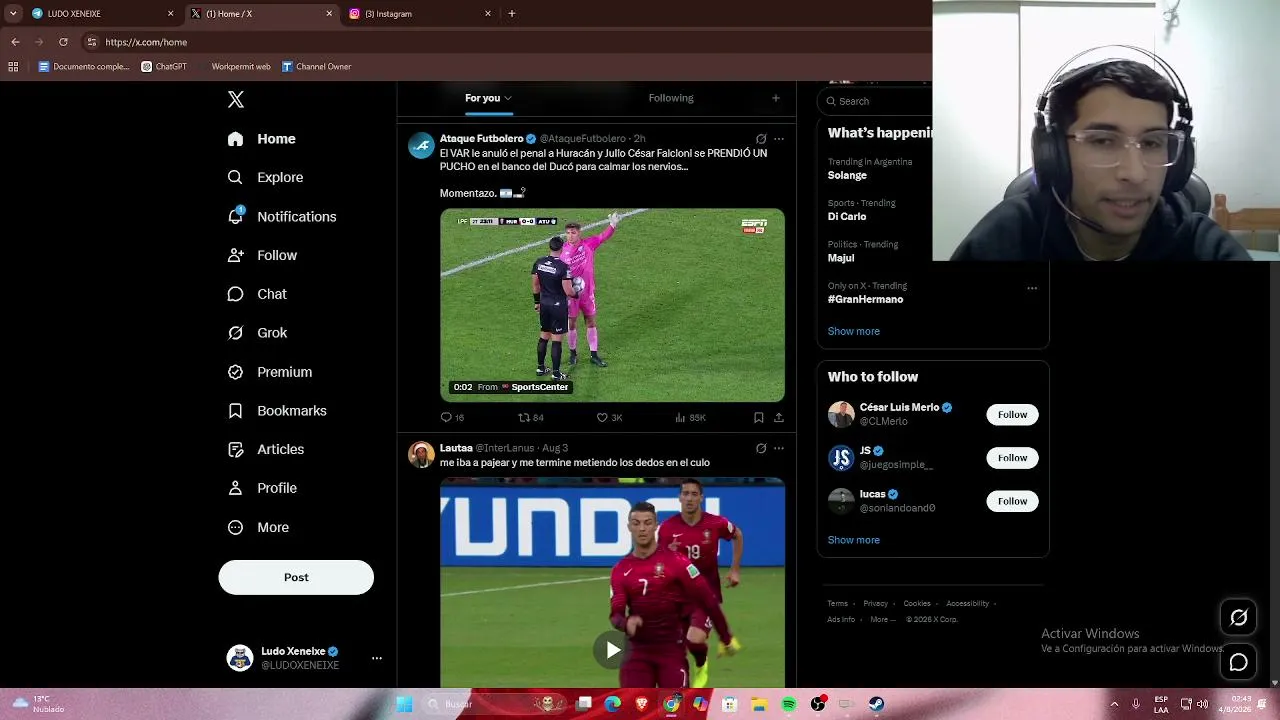Open Bookmarks in the left sidebar
This screenshot has width=1280, height=720.
[x=277, y=410]
